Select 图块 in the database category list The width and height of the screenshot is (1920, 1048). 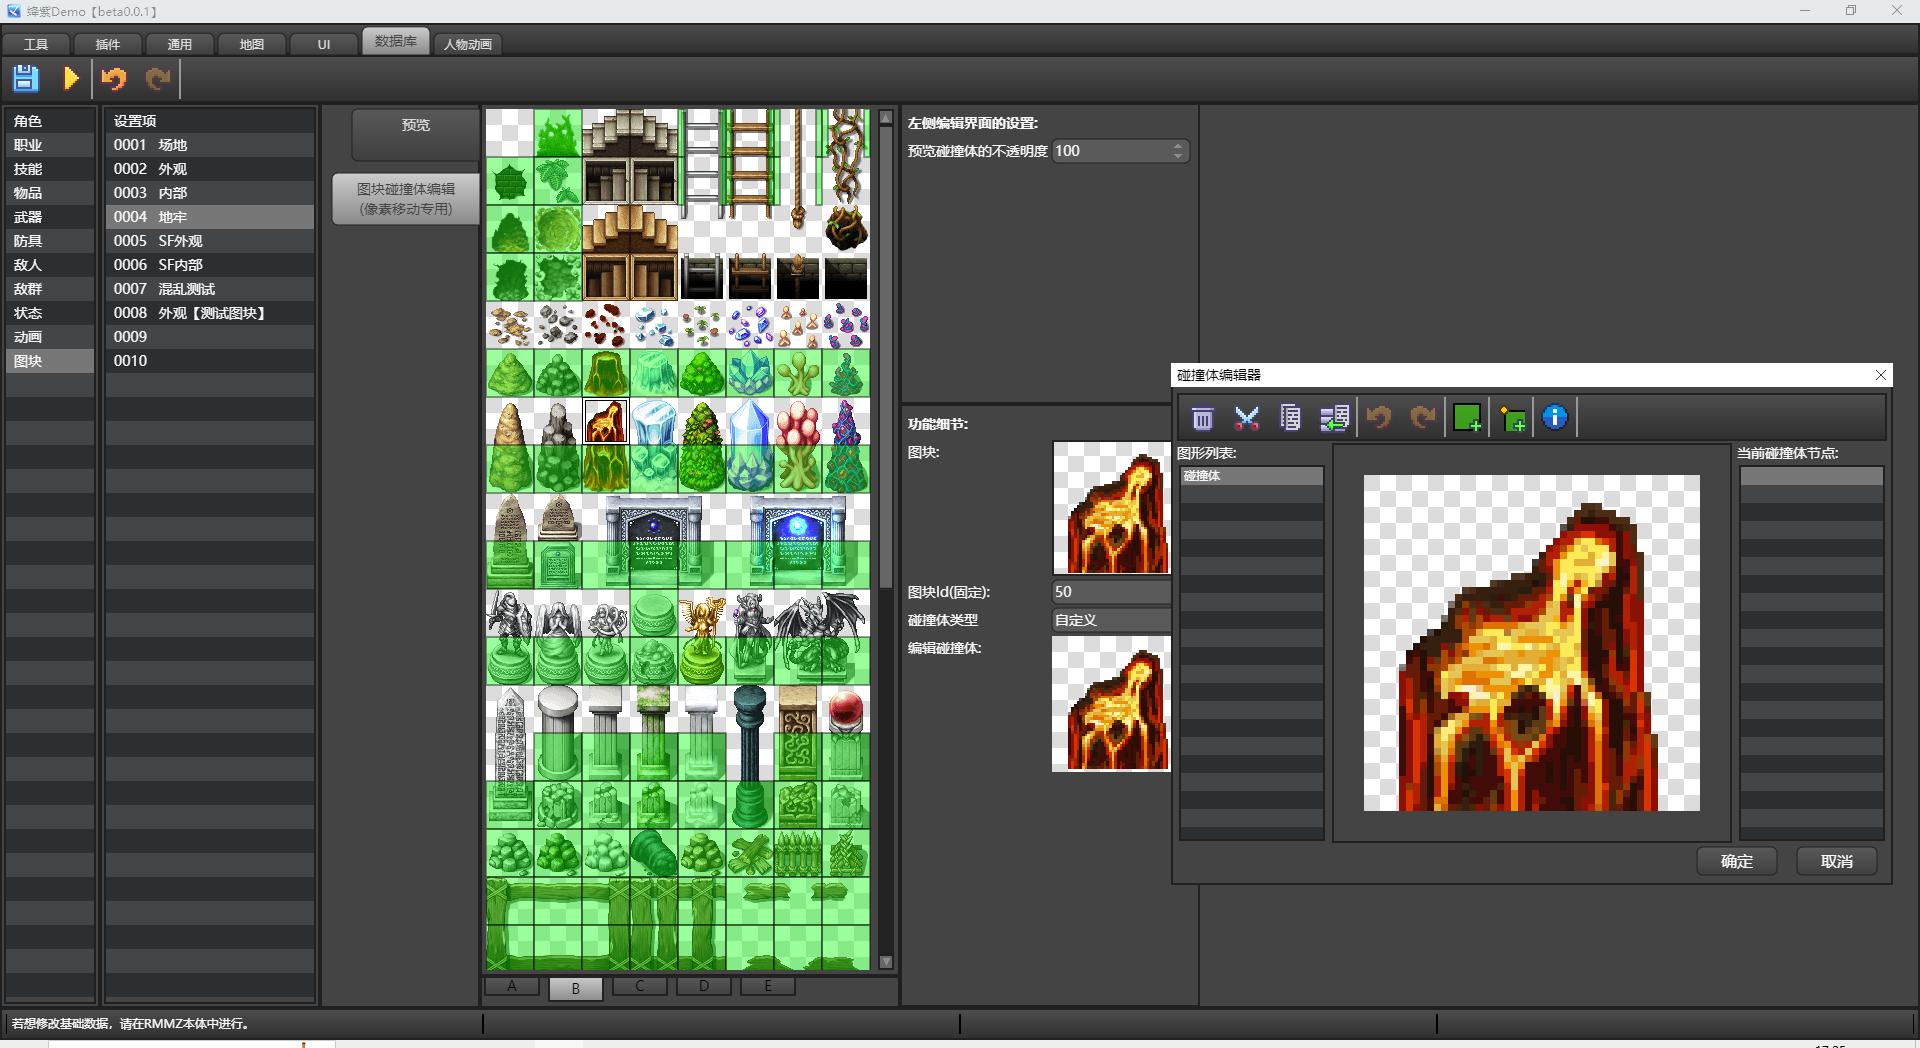pyautogui.click(x=50, y=361)
